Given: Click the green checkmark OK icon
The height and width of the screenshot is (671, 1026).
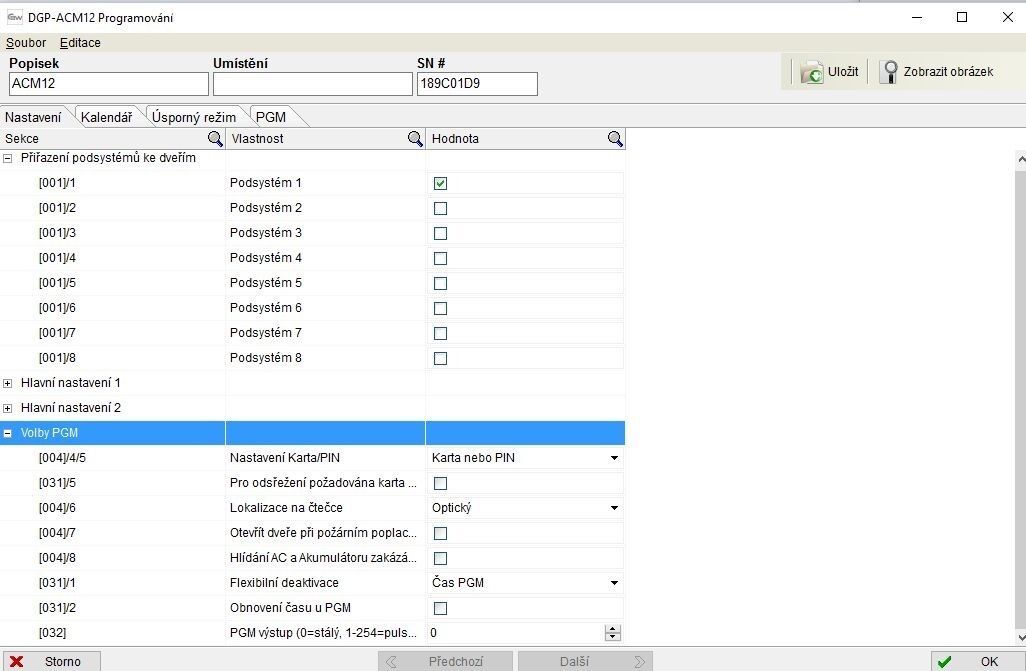Looking at the screenshot, I should [x=944, y=661].
